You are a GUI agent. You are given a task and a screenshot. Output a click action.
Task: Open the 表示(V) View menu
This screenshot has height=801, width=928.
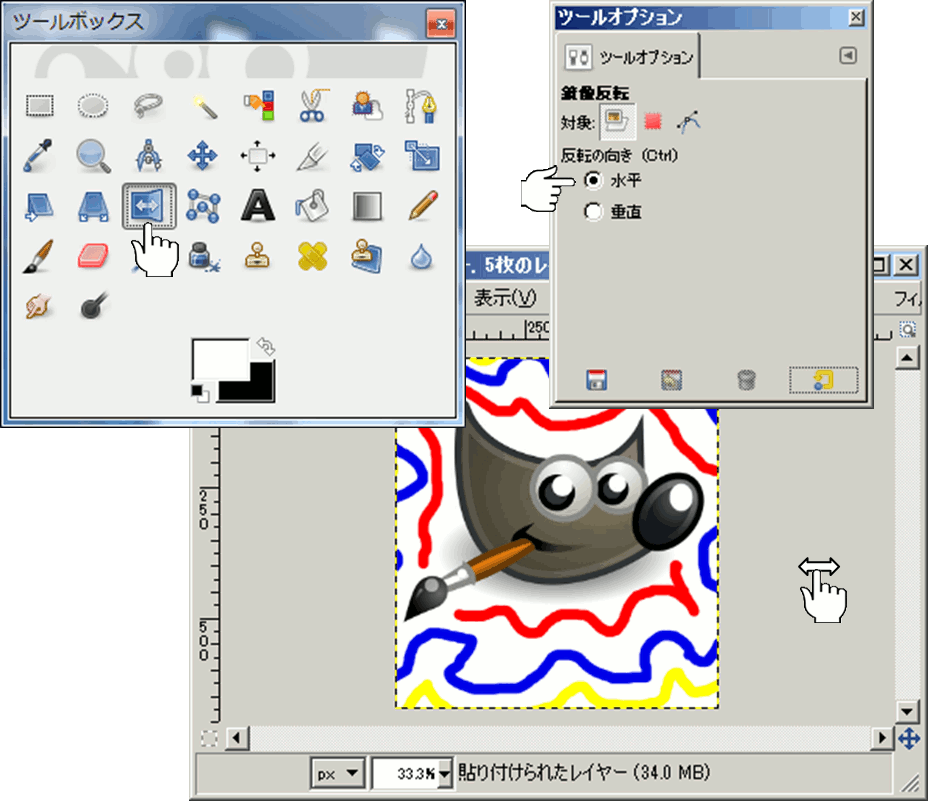[505, 298]
